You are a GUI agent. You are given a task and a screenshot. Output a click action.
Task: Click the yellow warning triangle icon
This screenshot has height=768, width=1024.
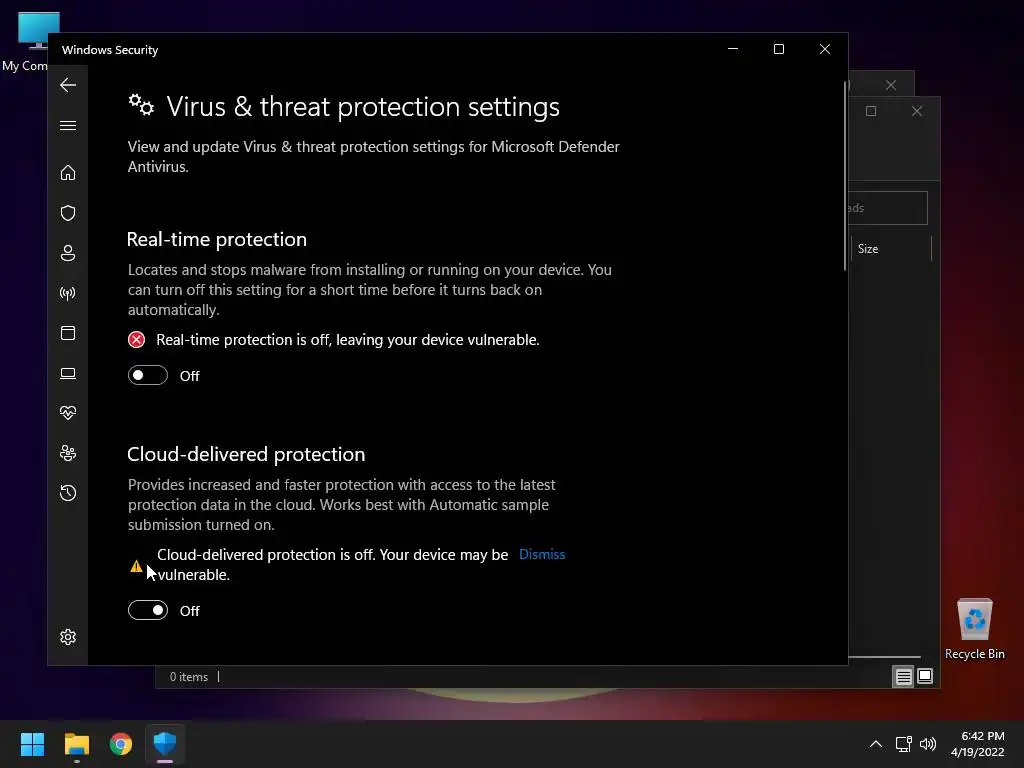(x=136, y=566)
